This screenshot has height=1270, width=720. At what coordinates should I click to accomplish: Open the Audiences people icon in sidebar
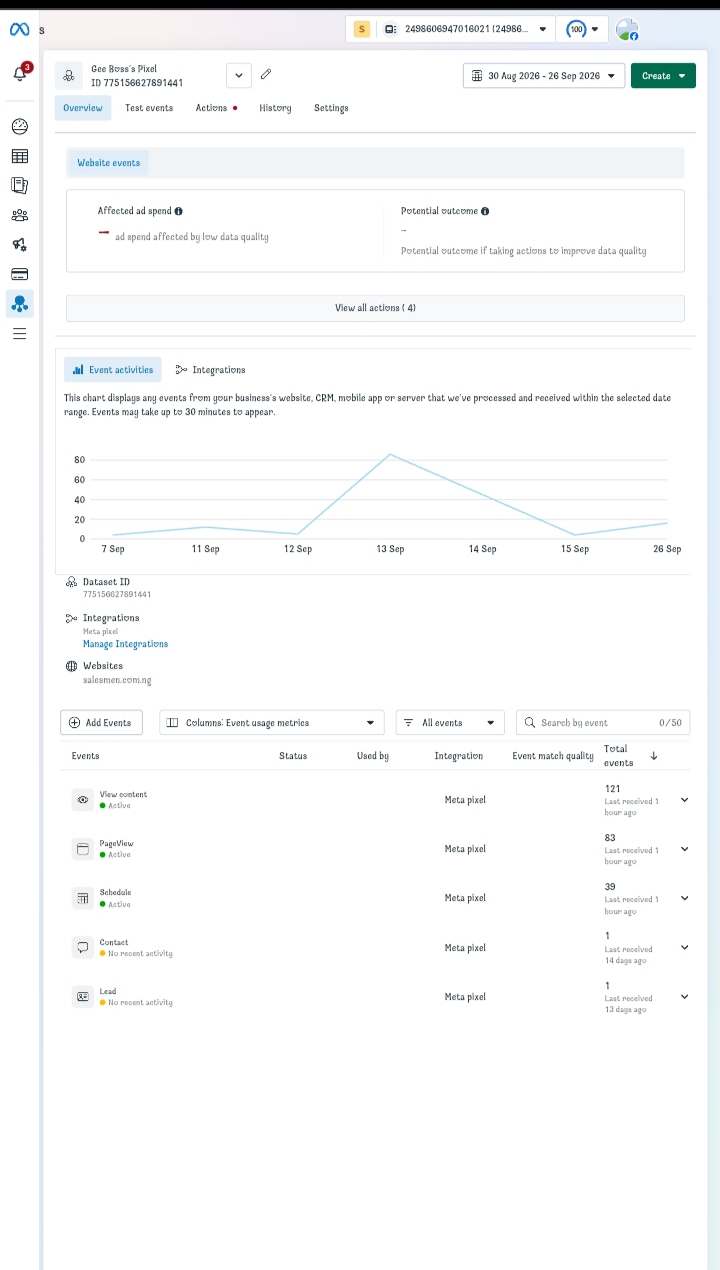click(x=20, y=215)
